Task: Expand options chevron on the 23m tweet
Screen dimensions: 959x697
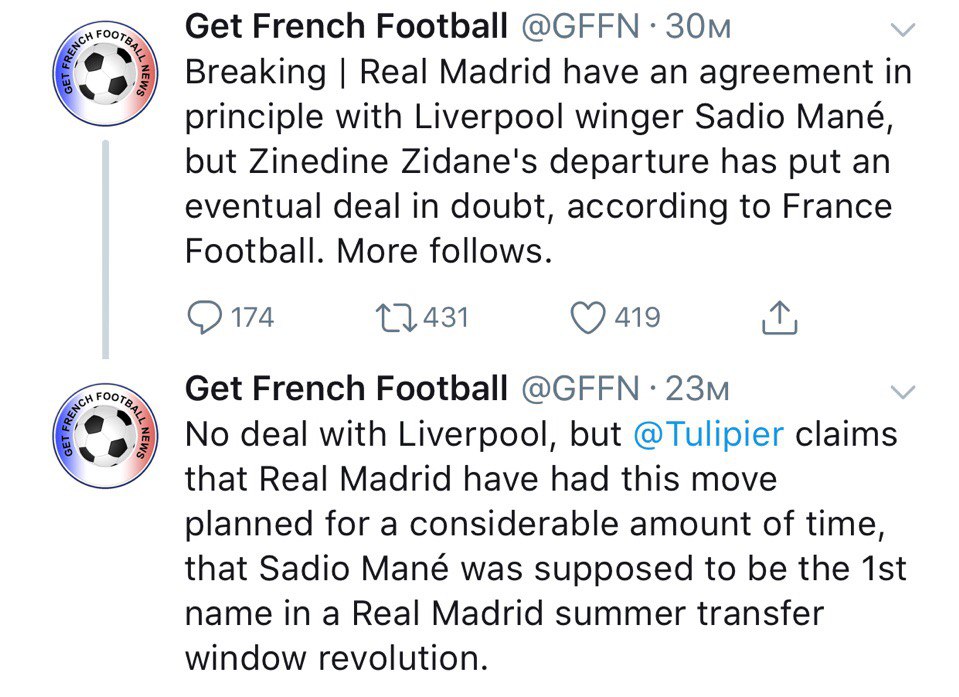Action: [x=902, y=391]
